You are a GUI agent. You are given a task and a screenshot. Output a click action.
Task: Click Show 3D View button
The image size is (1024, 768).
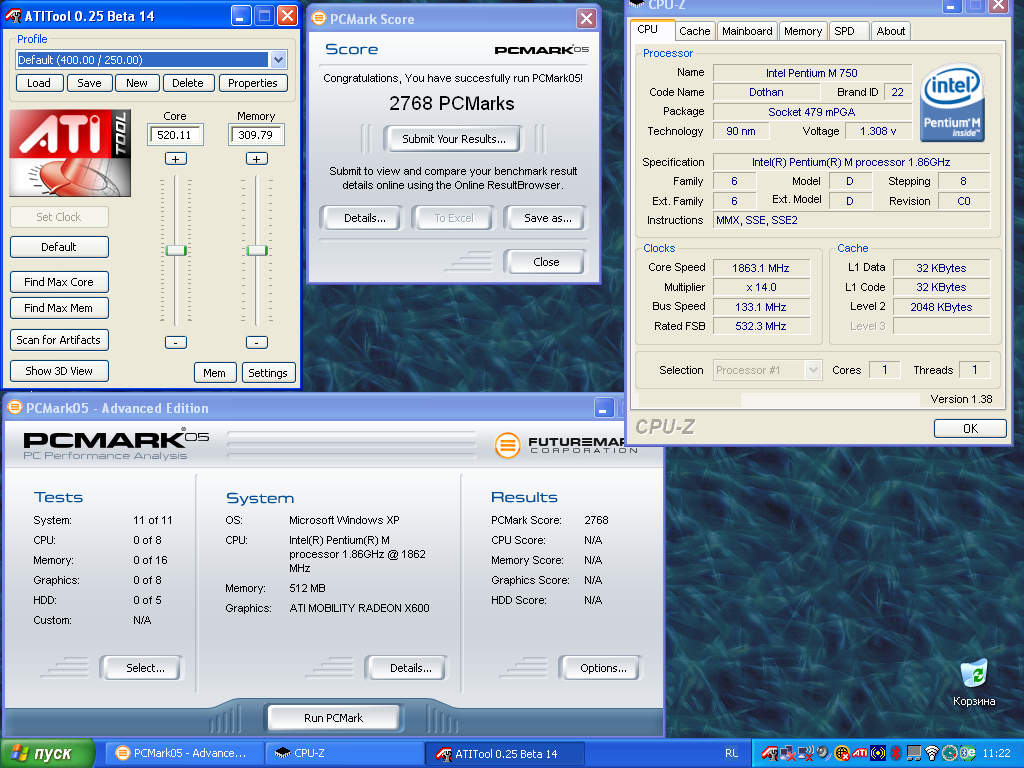point(59,371)
